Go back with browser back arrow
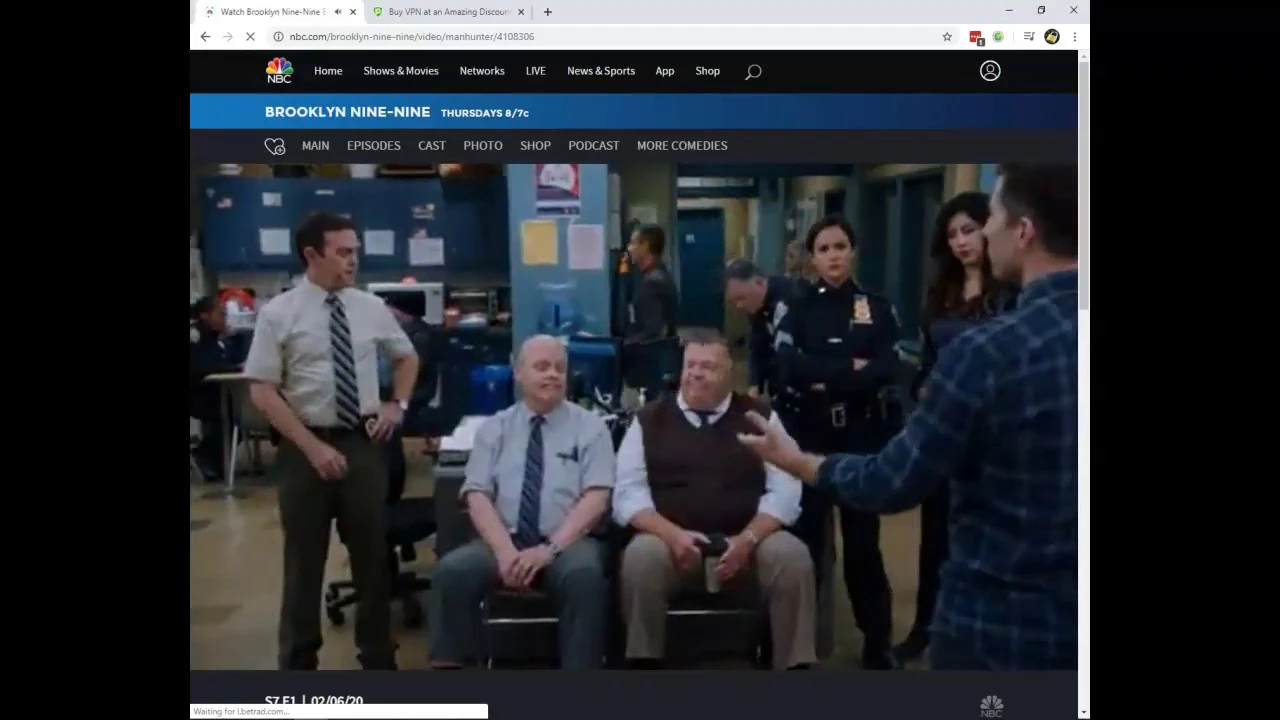1280x720 pixels. click(205, 36)
